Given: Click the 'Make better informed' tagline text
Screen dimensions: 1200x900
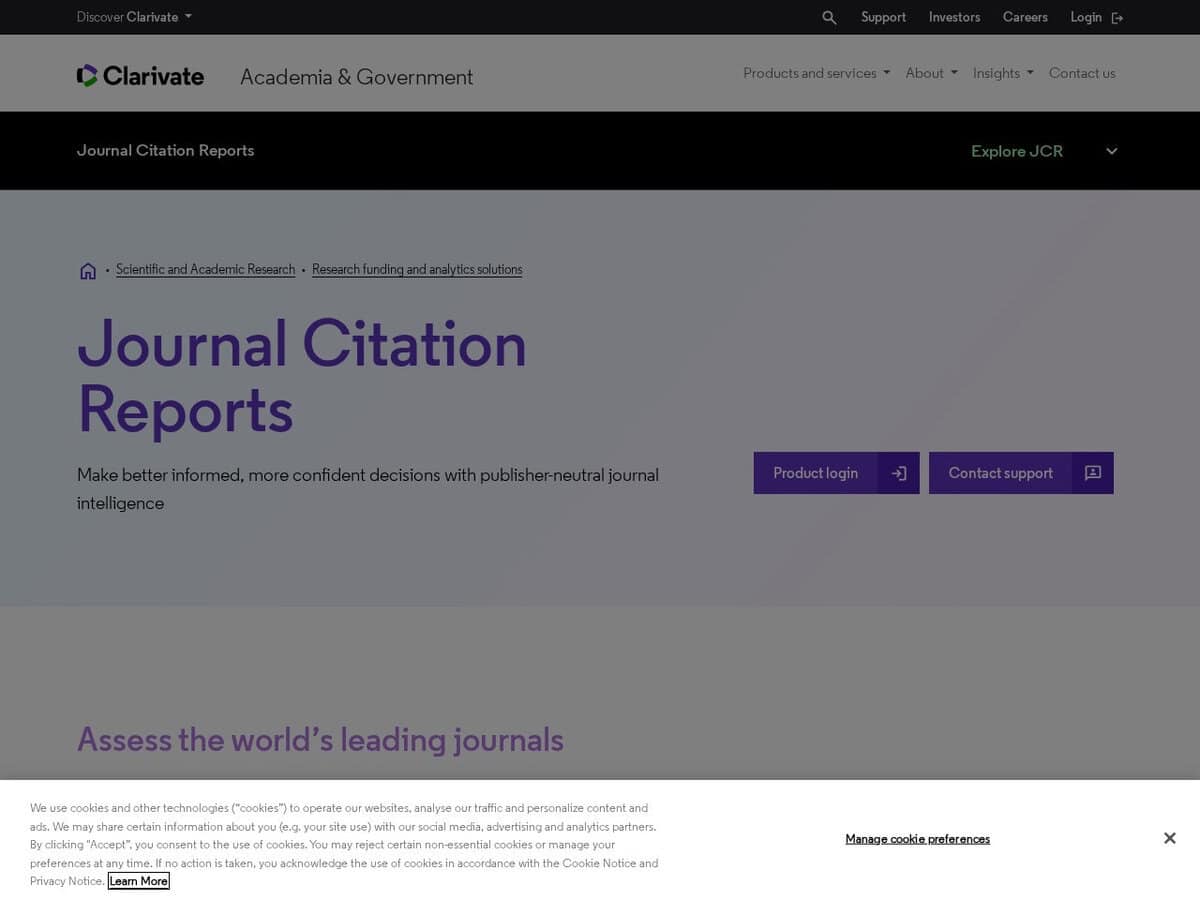Looking at the screenshot, I should [368, 489].
